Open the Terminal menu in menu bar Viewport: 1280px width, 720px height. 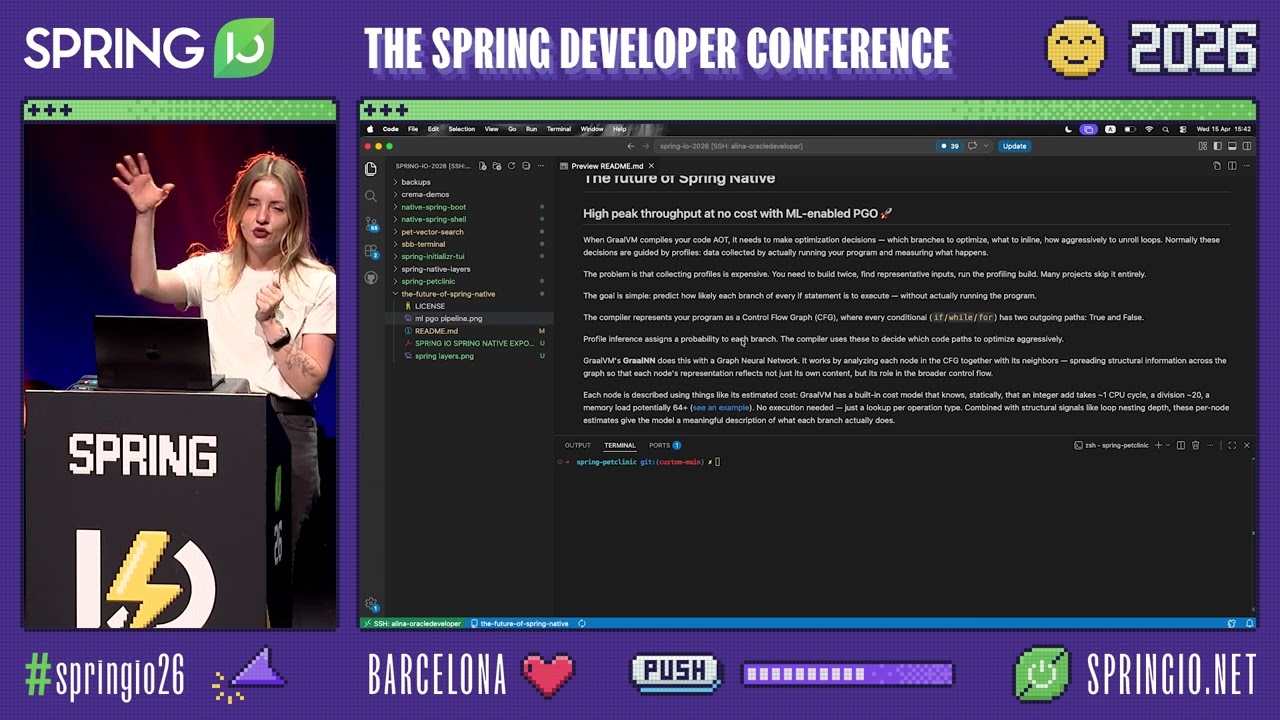[x=559, y=129]
